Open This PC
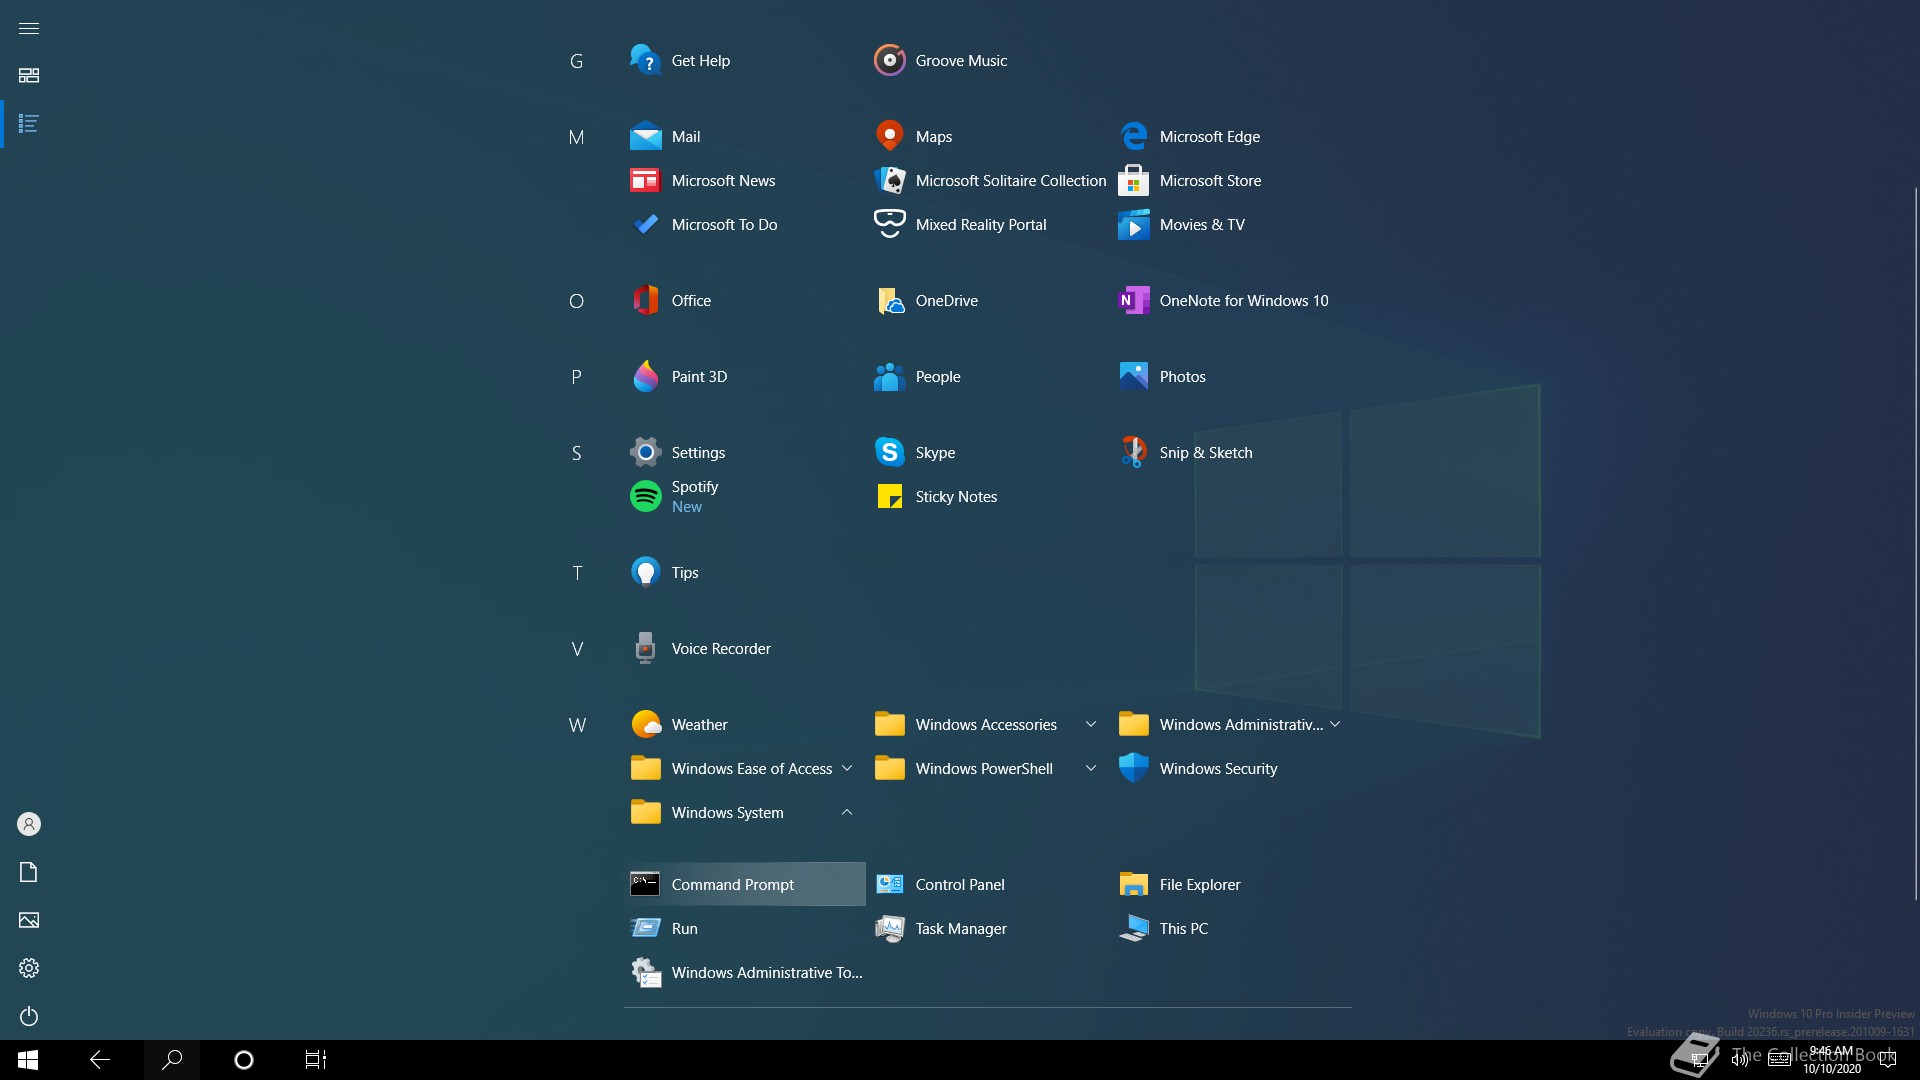The height and width of the screenshot is (1080, 1920). click(1232, 929)
